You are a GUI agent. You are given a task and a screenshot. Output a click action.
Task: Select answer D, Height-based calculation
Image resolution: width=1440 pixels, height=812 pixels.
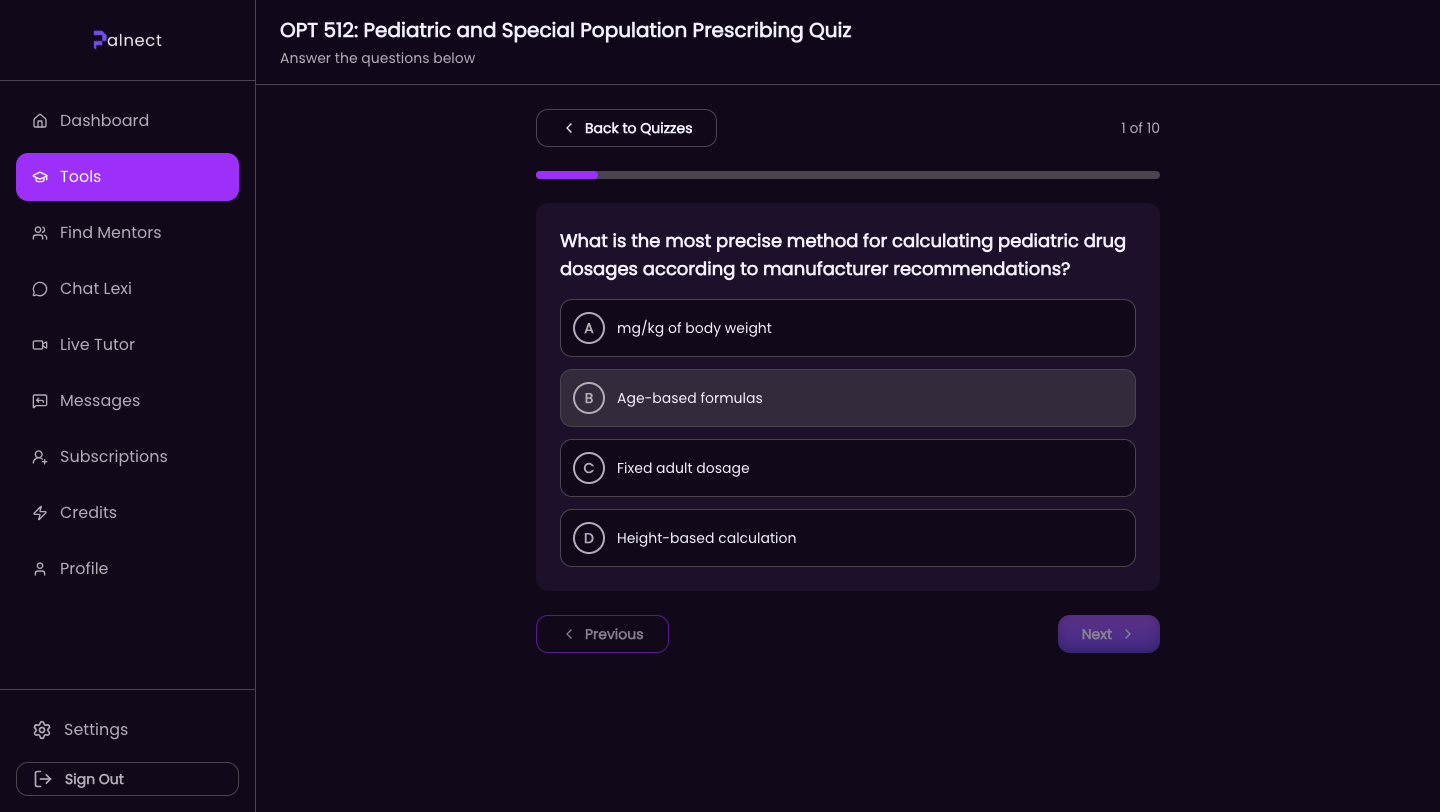(847, 538)
